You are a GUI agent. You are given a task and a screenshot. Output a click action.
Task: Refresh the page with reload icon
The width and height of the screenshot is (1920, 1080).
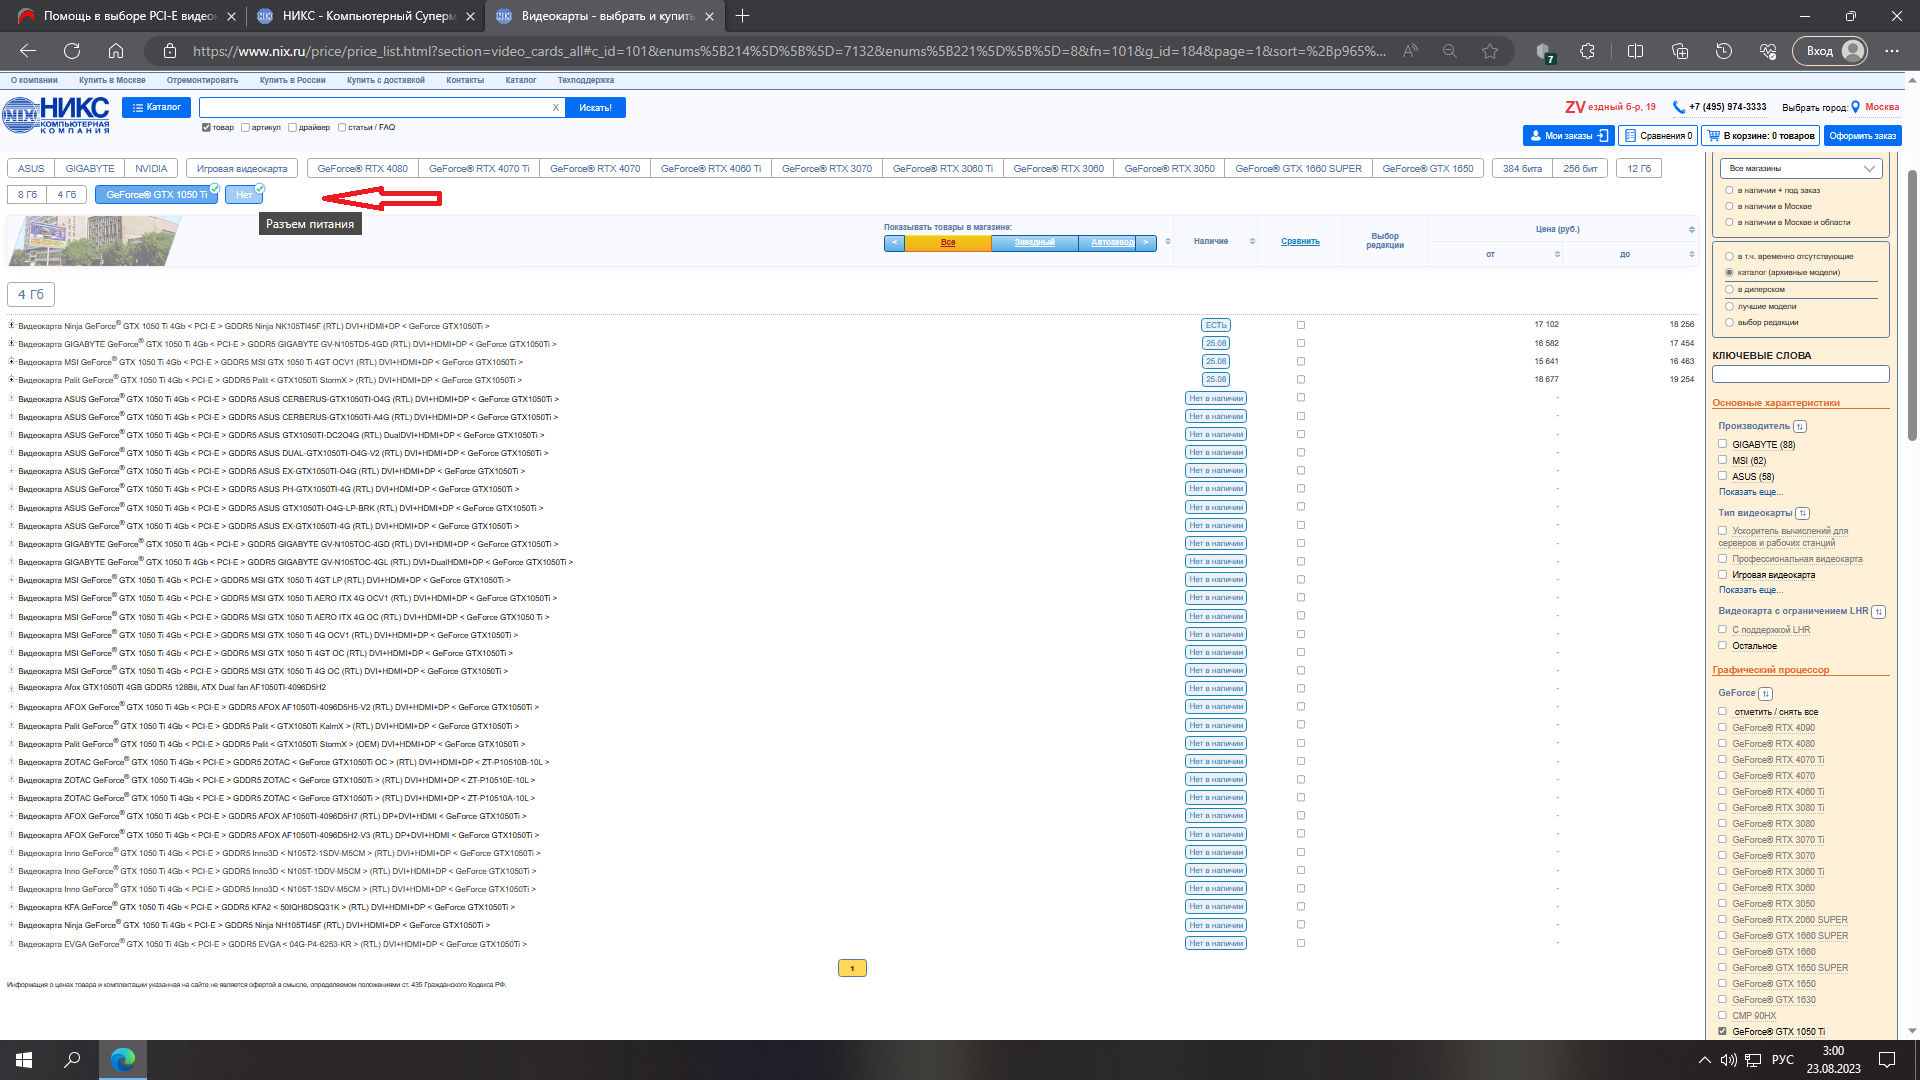(x=72, y=51)
